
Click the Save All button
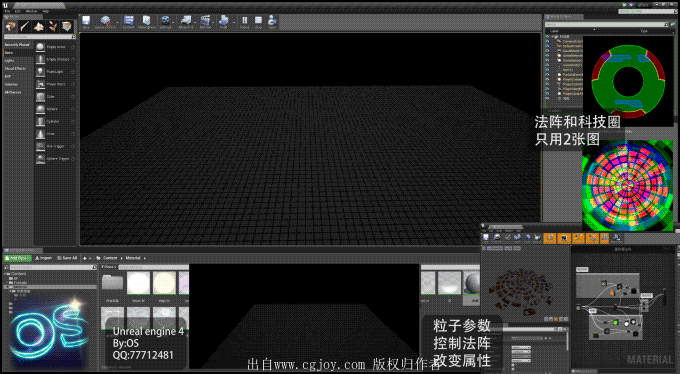click(x=67, y=258)
